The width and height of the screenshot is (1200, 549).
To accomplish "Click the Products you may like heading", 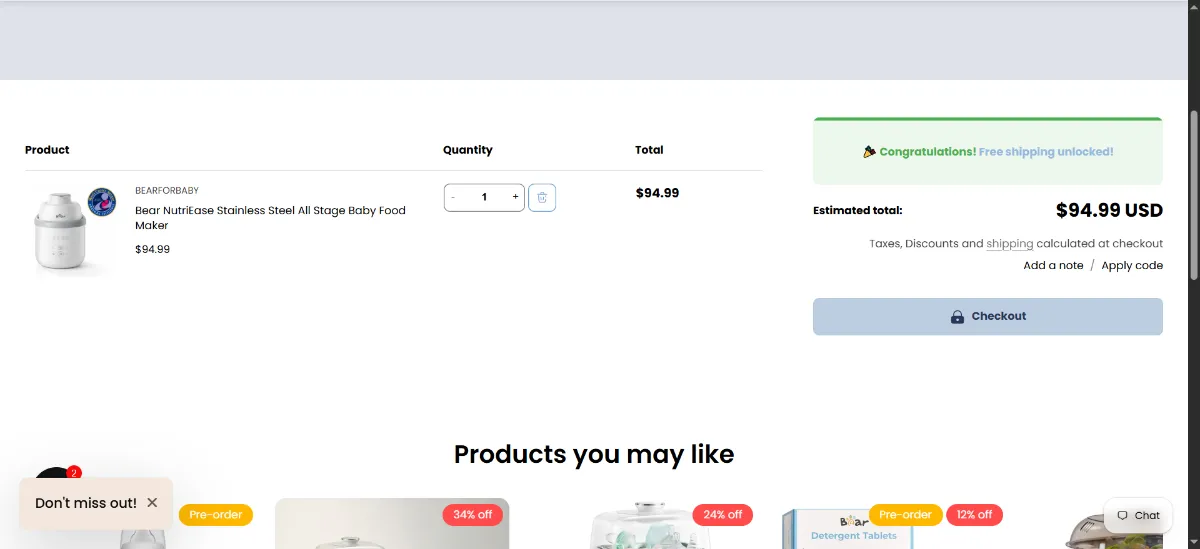I will click(x=594, y=454).
